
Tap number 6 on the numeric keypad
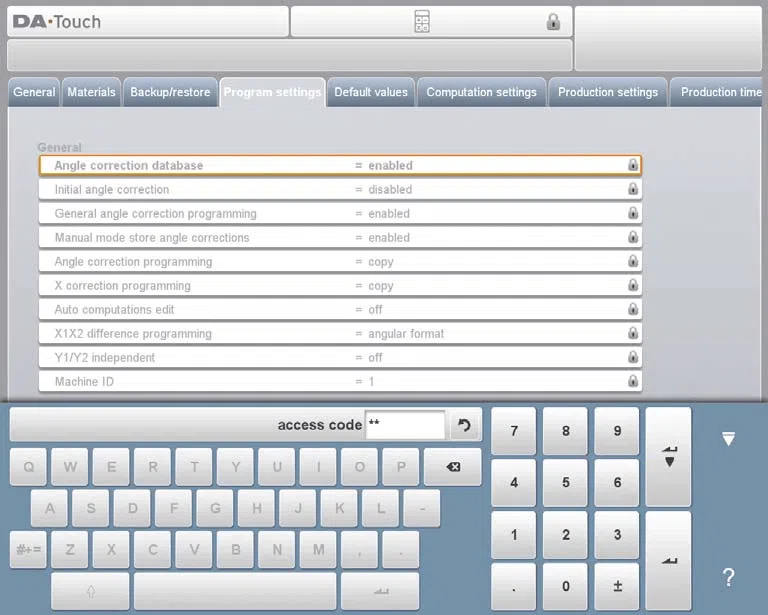point(617,483)
